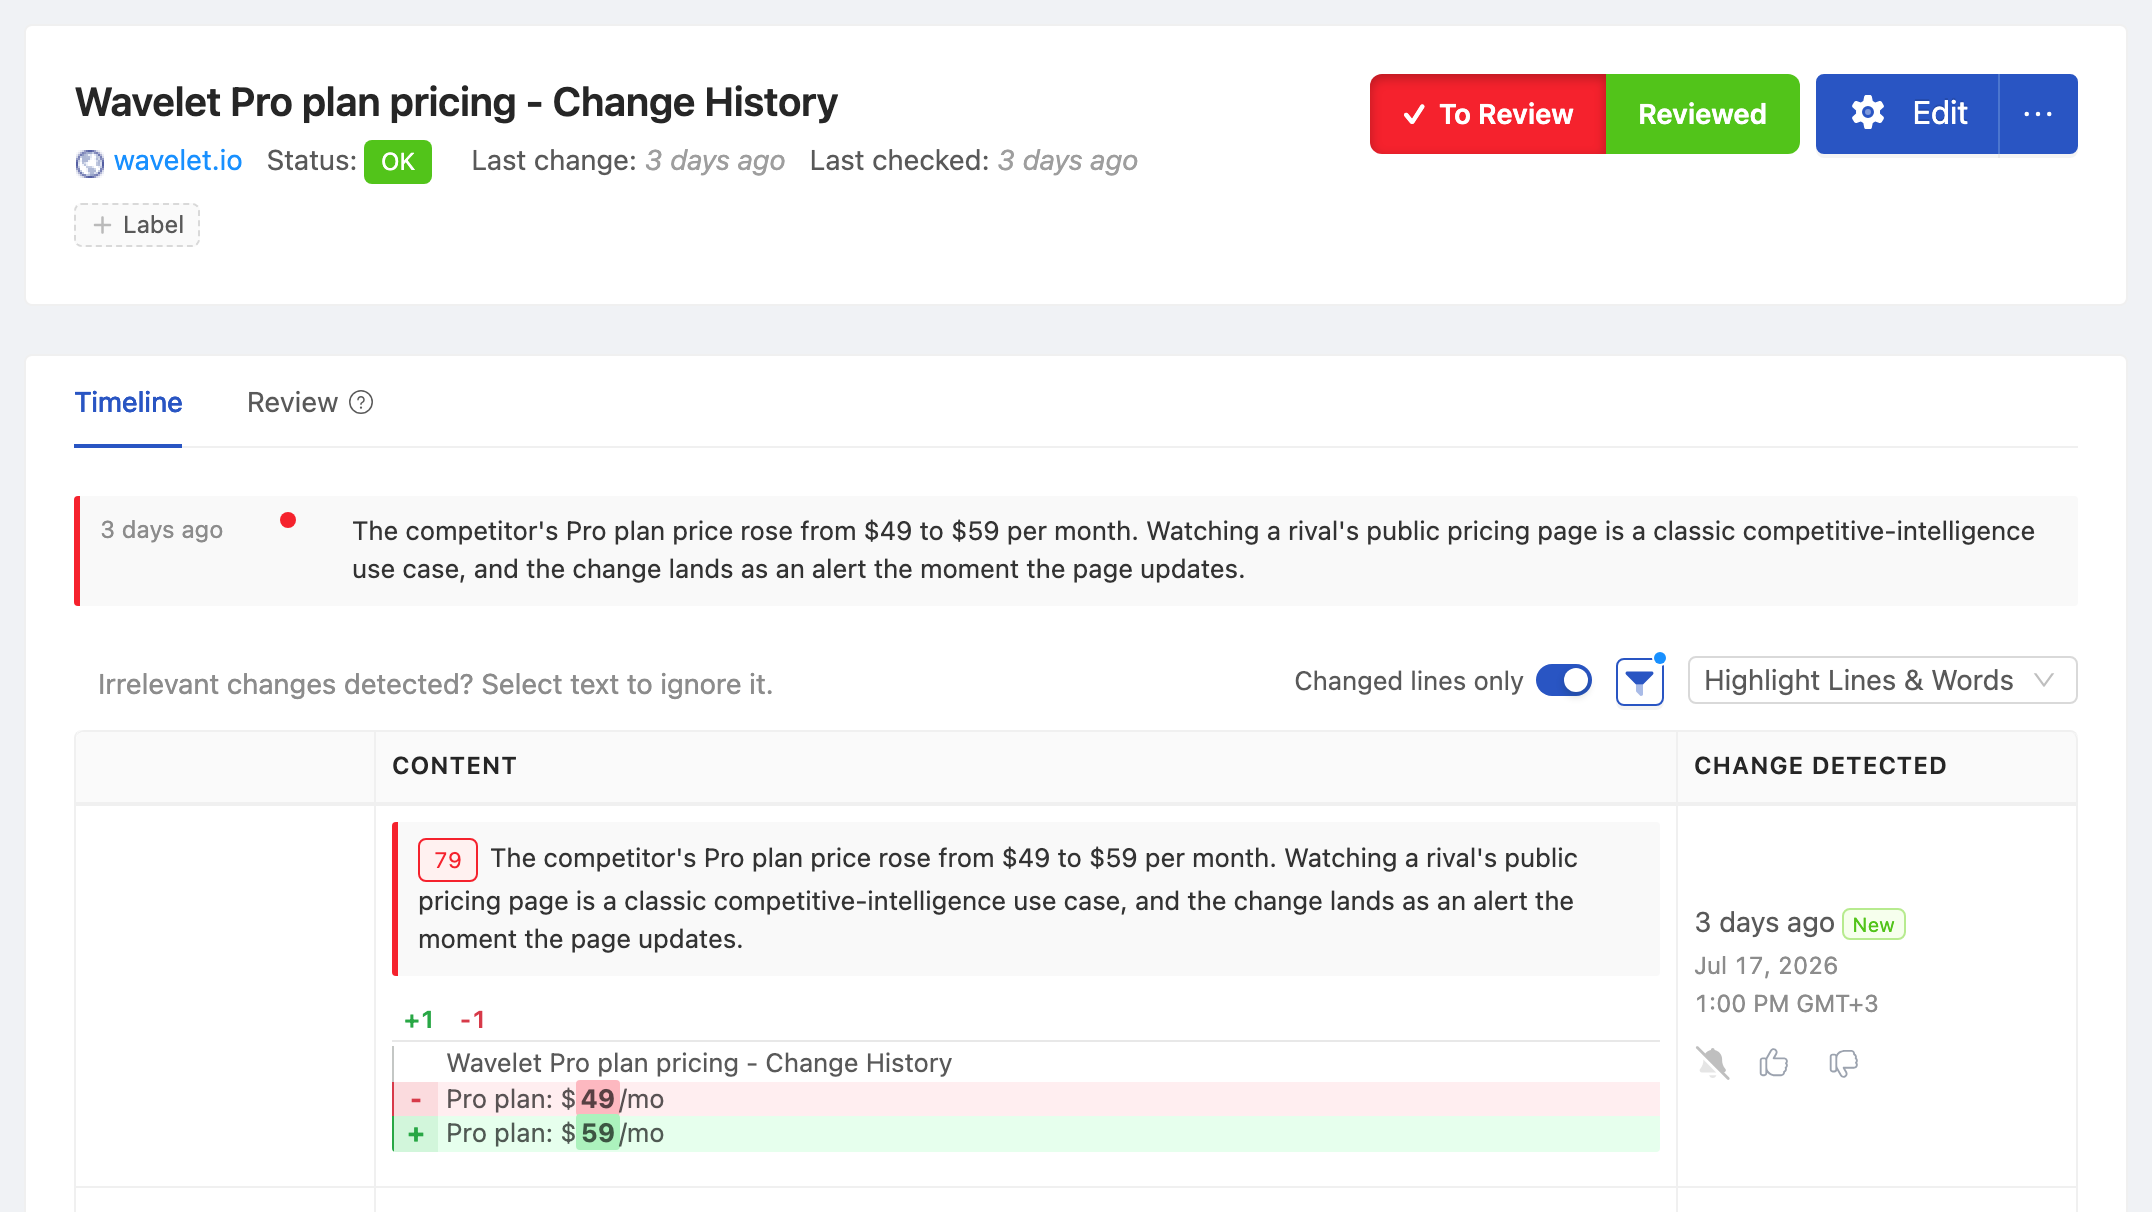Click the red 79 score badge

pyautogui.click(x=448, y=860)
